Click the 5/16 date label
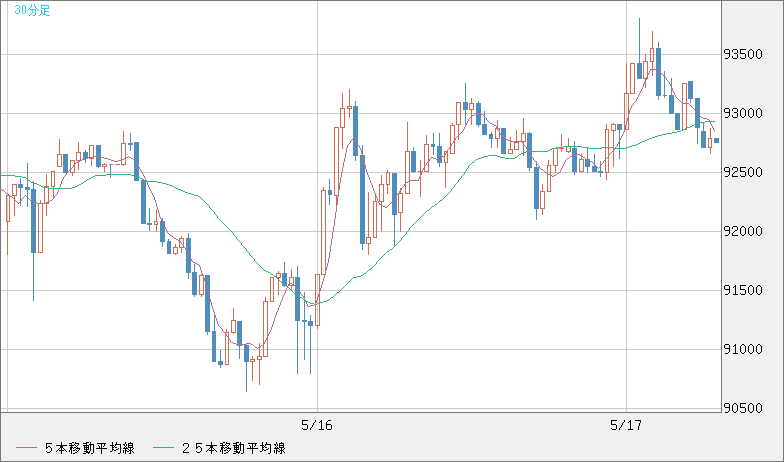784x462 pixels. coord(317,426)
